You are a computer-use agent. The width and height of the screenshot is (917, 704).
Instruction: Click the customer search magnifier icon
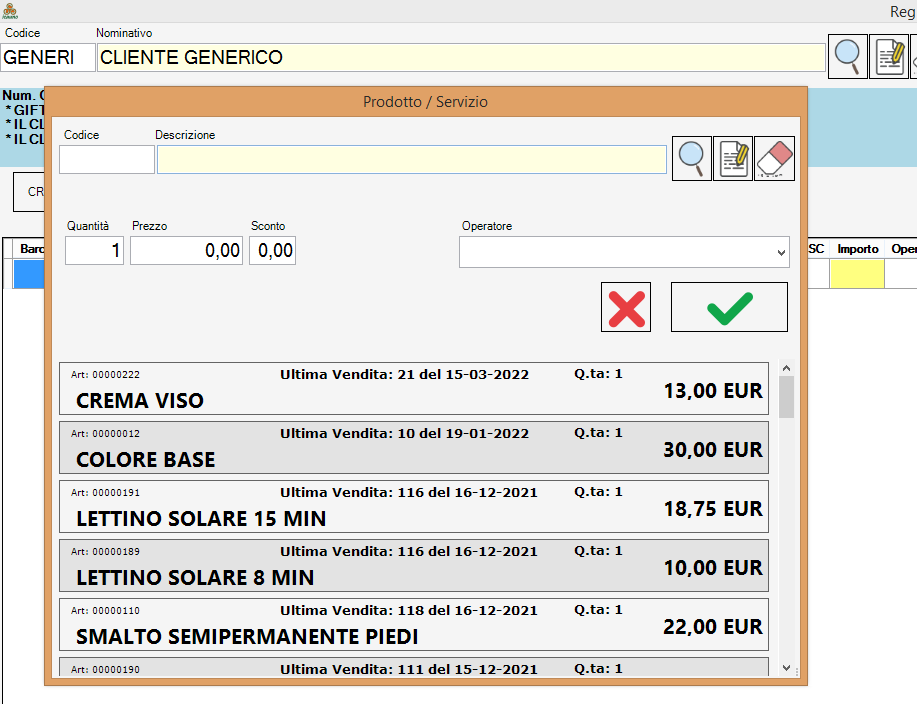(847, 56)
